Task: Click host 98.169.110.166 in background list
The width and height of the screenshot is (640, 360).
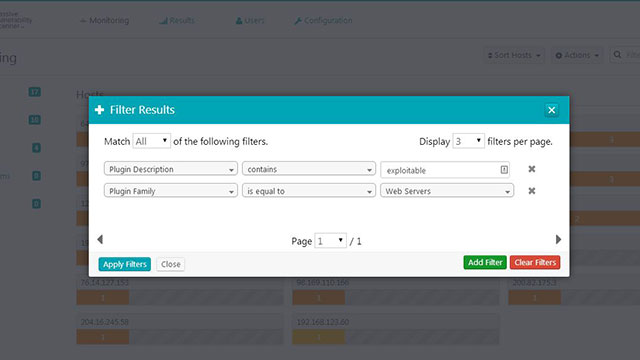Action: [322, 282]
